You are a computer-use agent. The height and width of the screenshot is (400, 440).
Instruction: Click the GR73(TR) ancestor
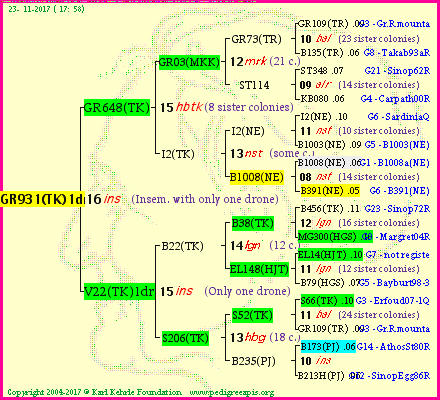click(x=256, y=39)
